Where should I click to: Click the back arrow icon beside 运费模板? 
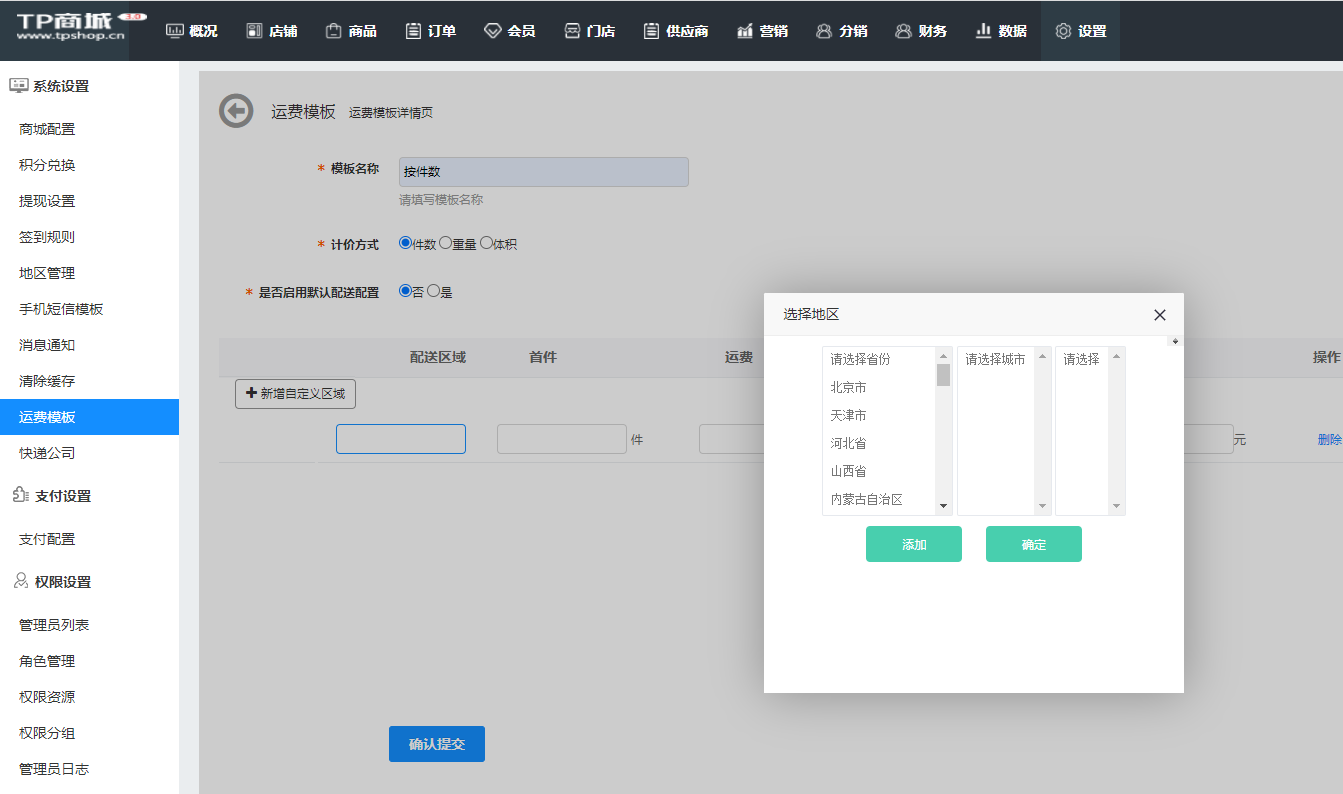pos(236,111)
